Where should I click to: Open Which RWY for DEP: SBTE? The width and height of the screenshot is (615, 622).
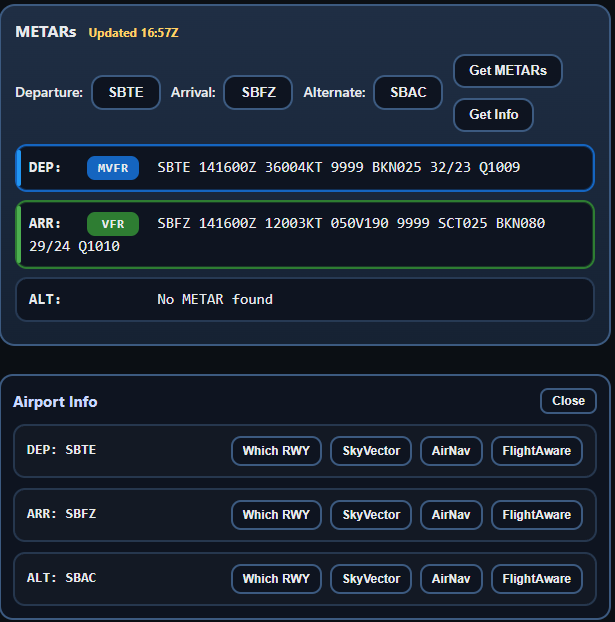pos(276,451)
